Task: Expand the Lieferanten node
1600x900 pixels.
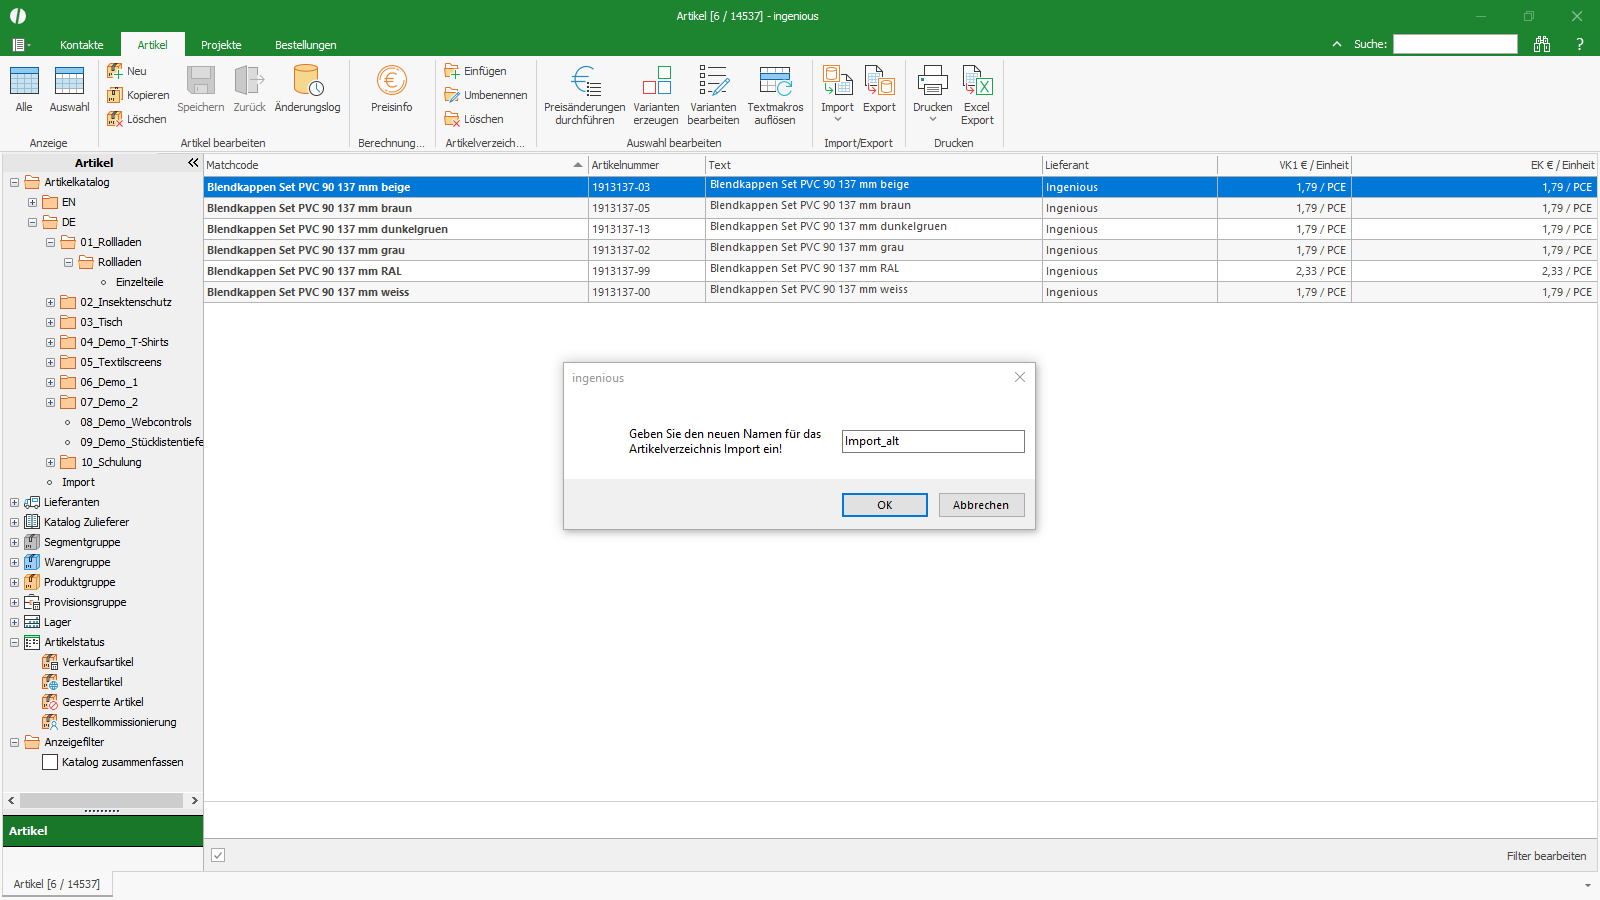Action: point(14,502)
